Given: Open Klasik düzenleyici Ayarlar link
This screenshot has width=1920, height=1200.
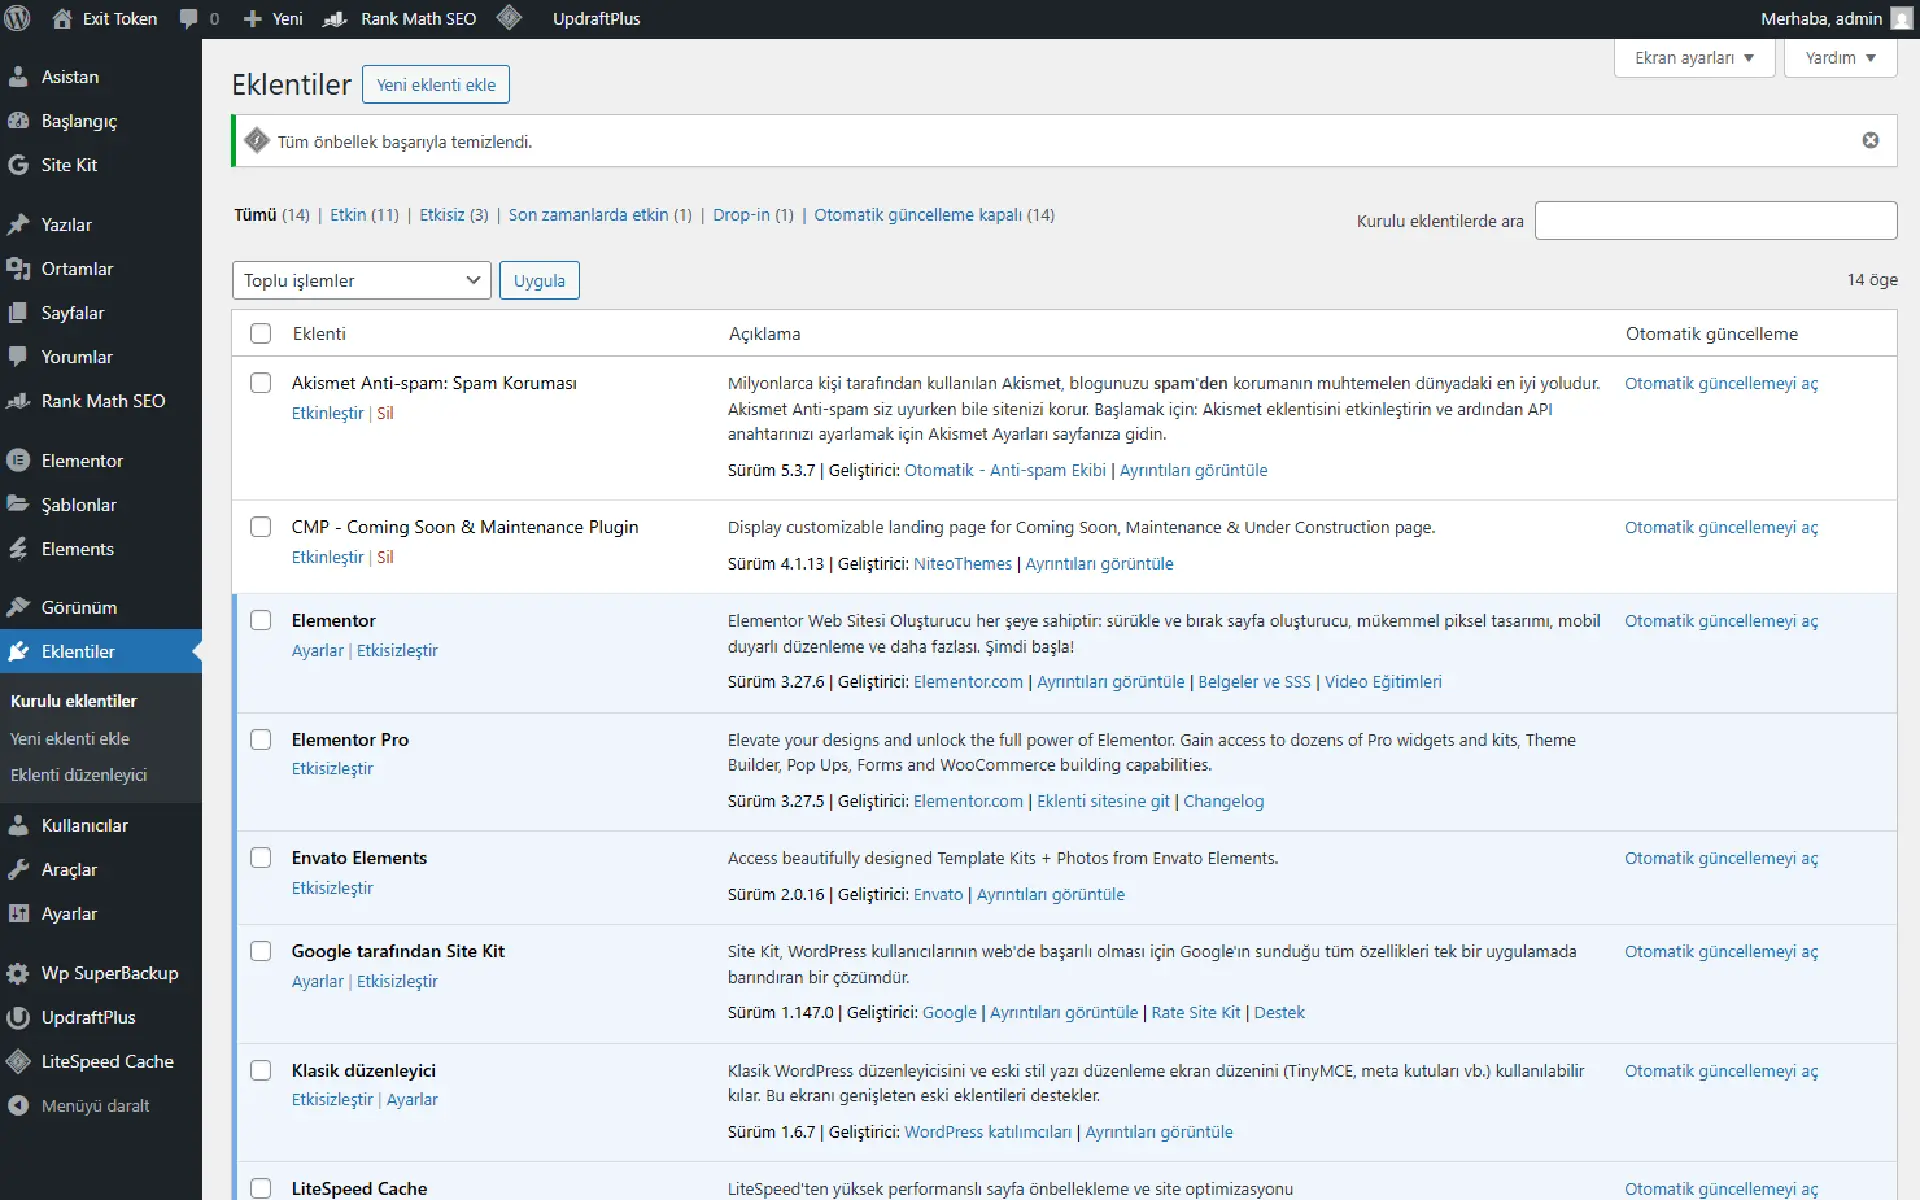Looking at the screenshot, I should [412, 1099].
